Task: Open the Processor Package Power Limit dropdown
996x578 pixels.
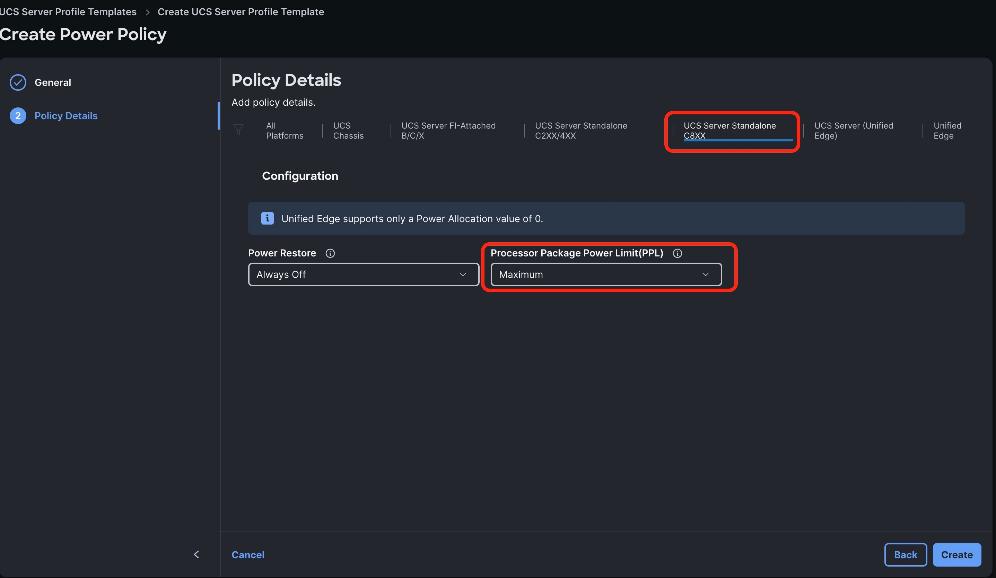Action: pos(606,274)
